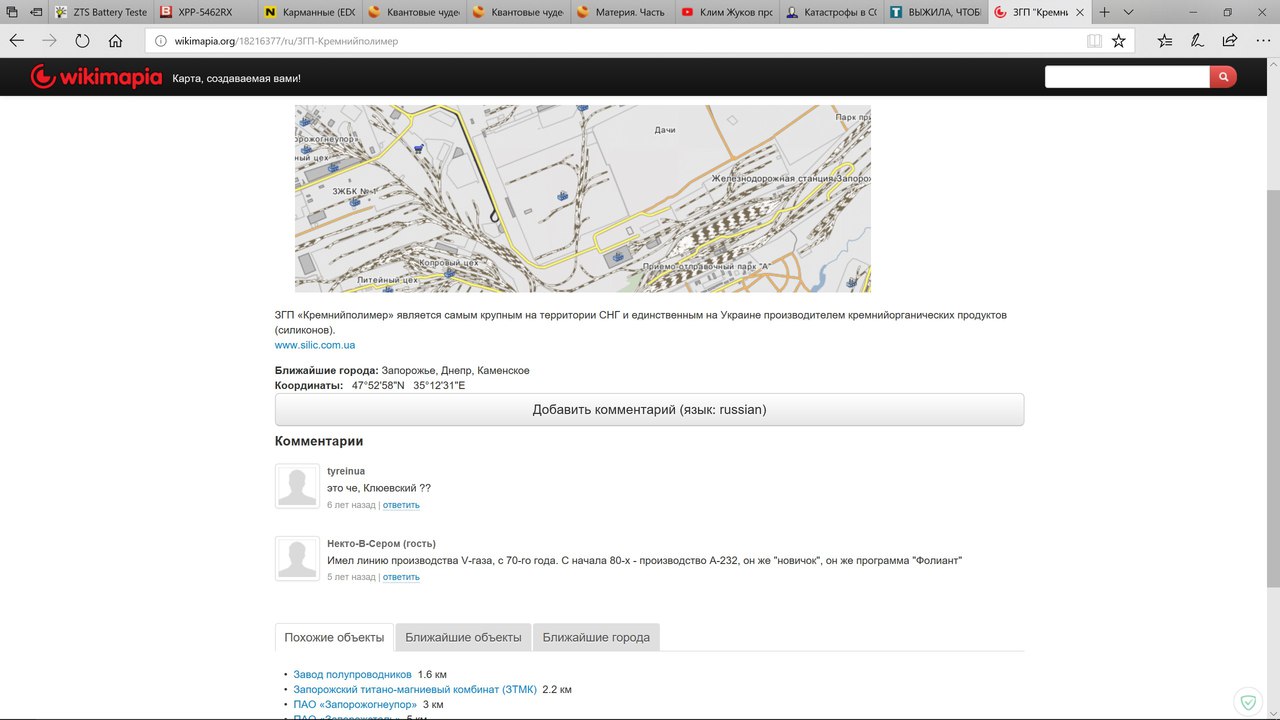Image resolution: width=1280 pixels, height=720 pixels.
Task: Open the favorites hub
Action: tap(1165, 41)
